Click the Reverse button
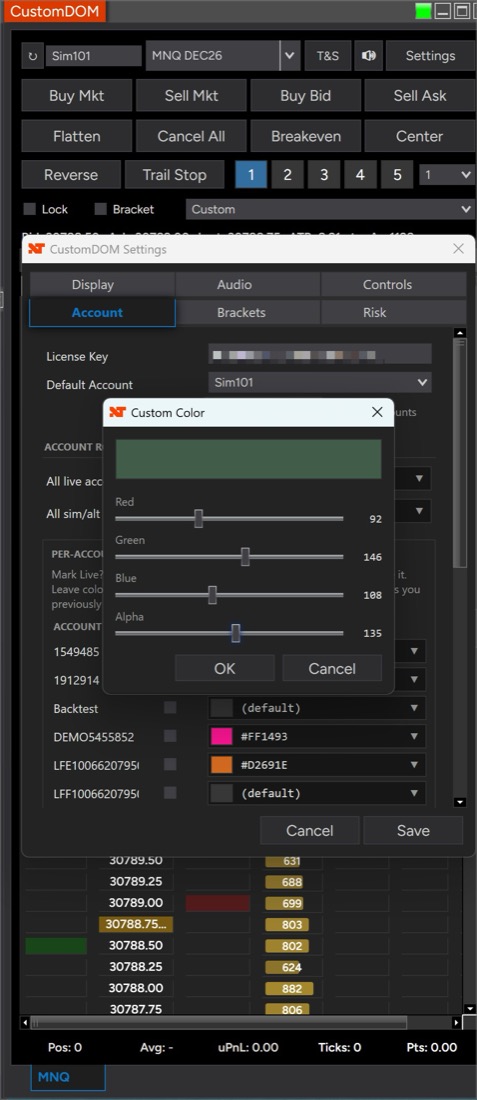This screenshot has width=477, height=1100. pos(71,175)
